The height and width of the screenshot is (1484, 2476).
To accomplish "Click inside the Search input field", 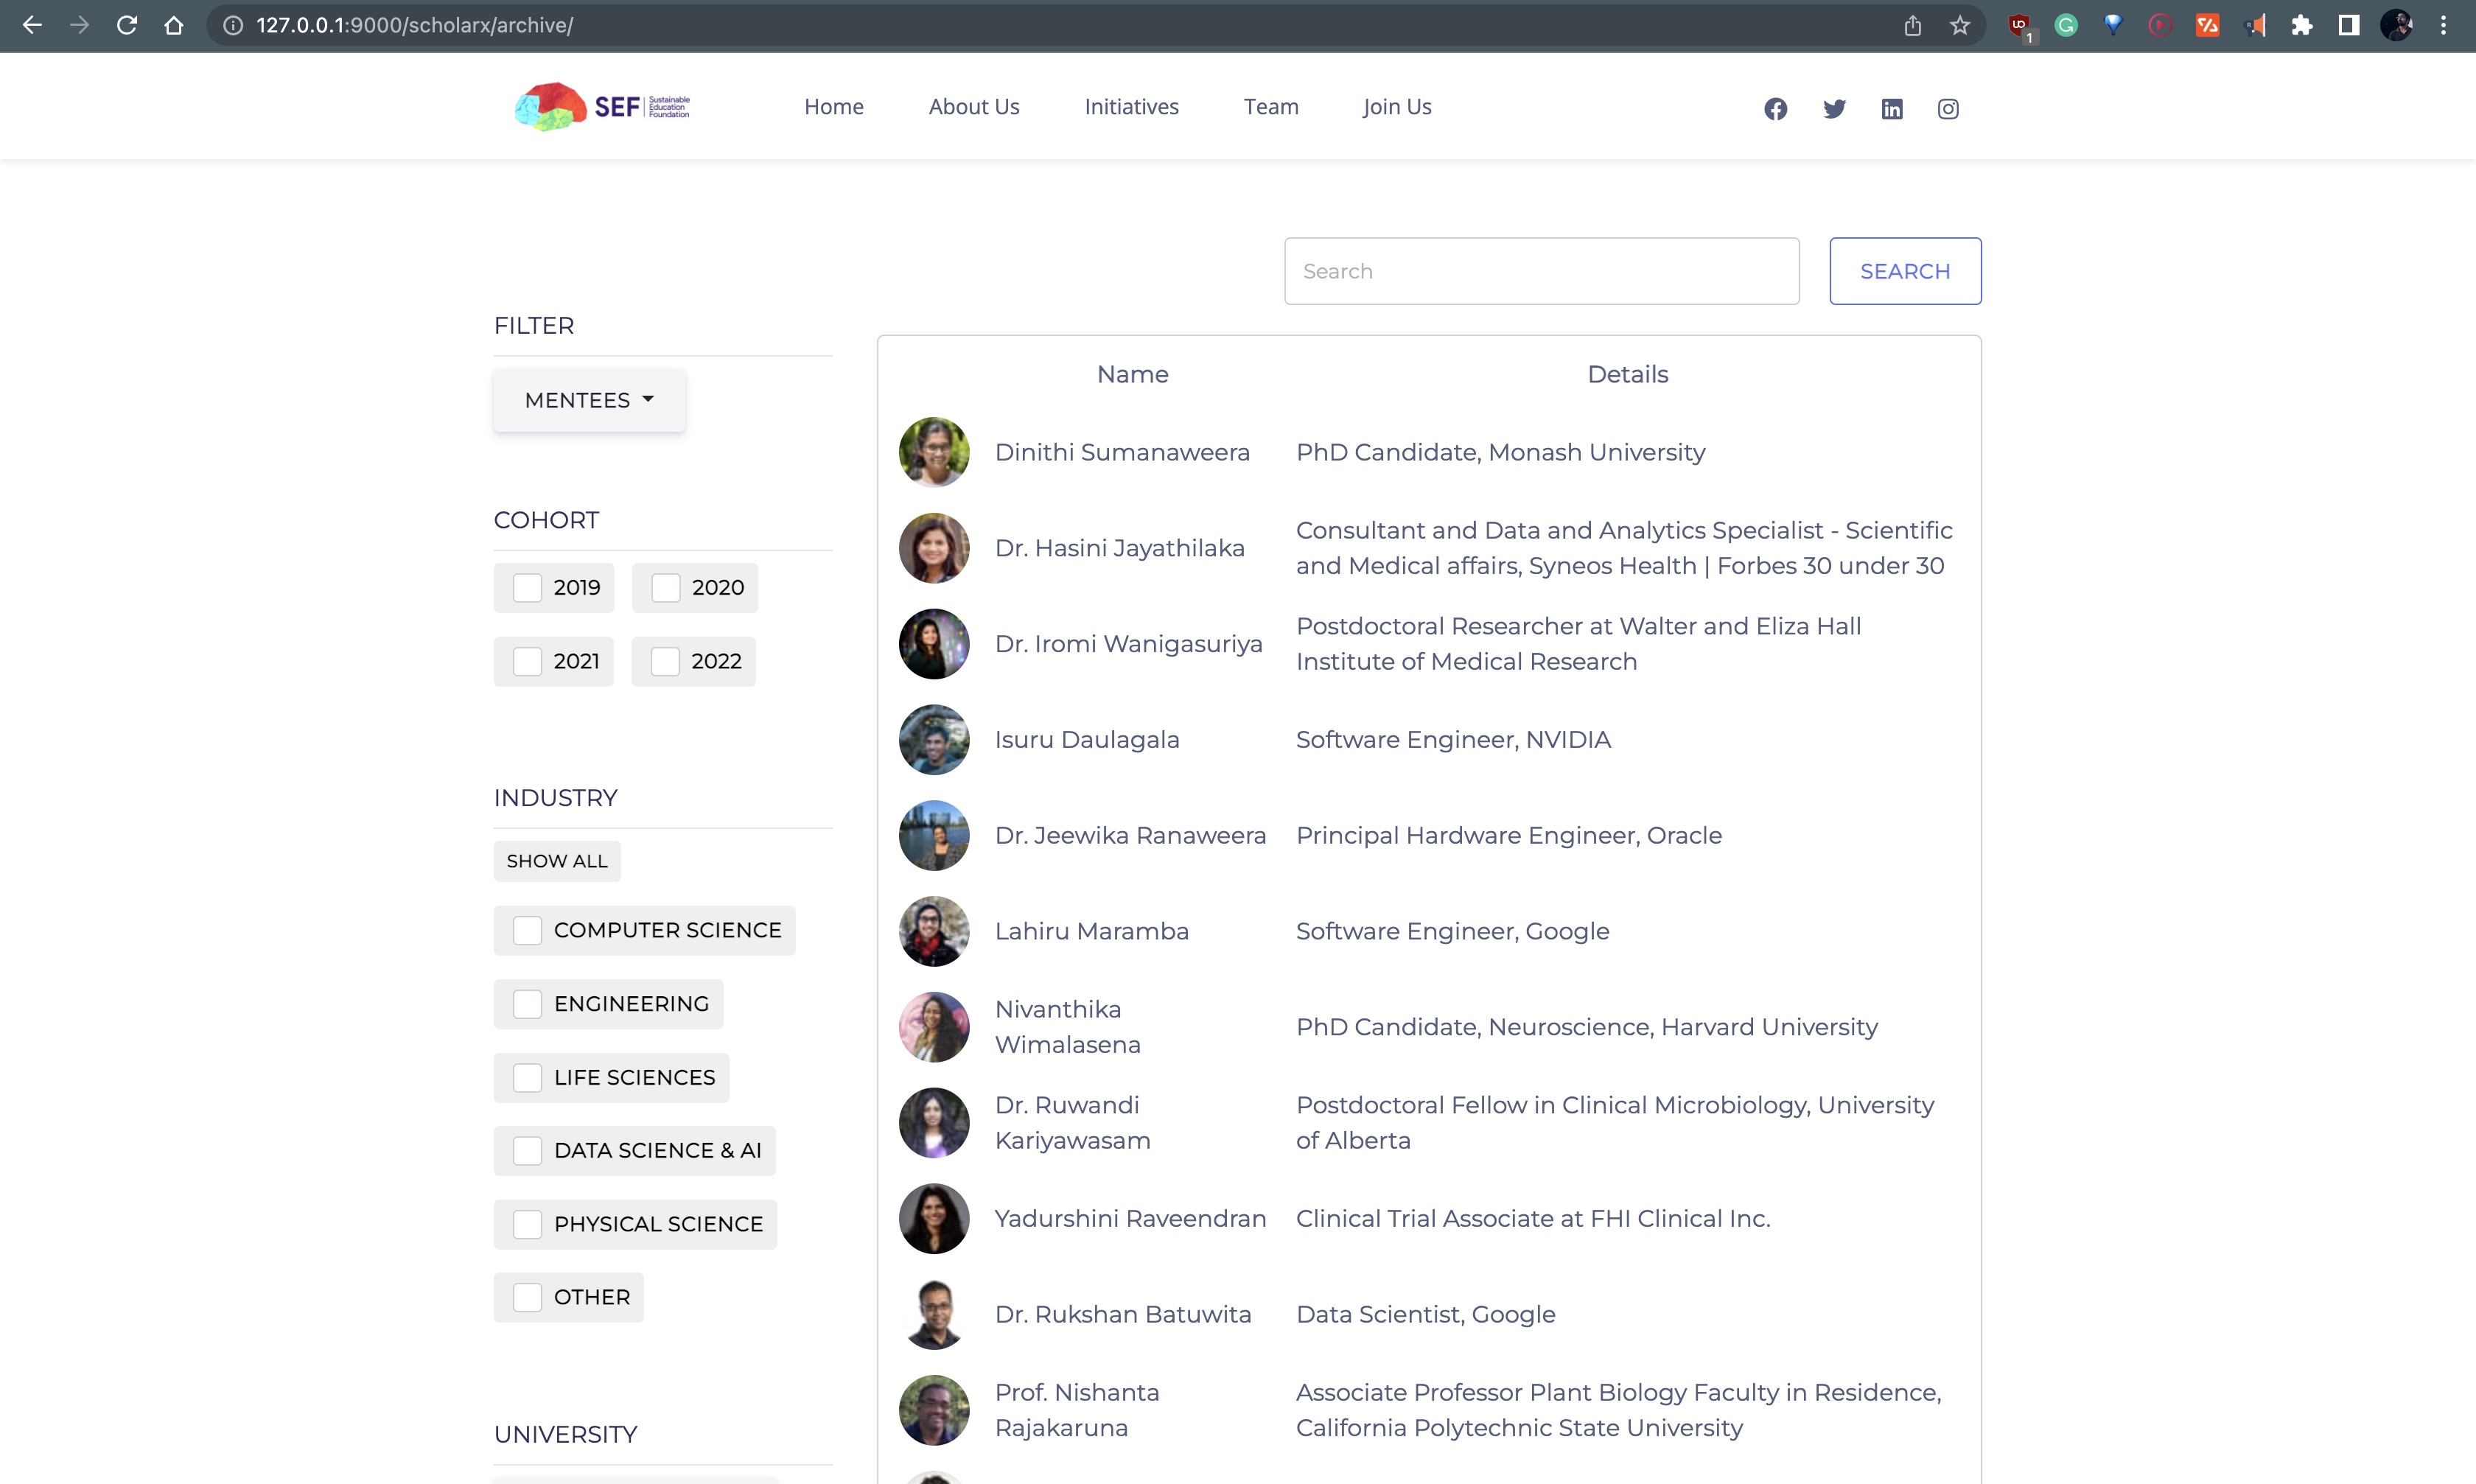I will [1540, 270].
